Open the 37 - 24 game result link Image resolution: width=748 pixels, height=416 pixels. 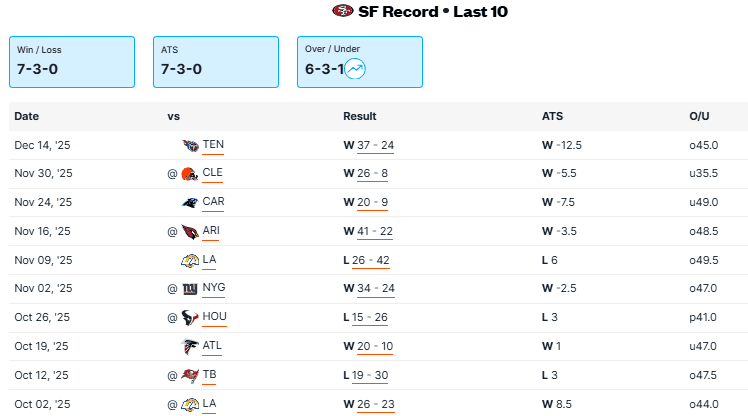click(373, 145)
